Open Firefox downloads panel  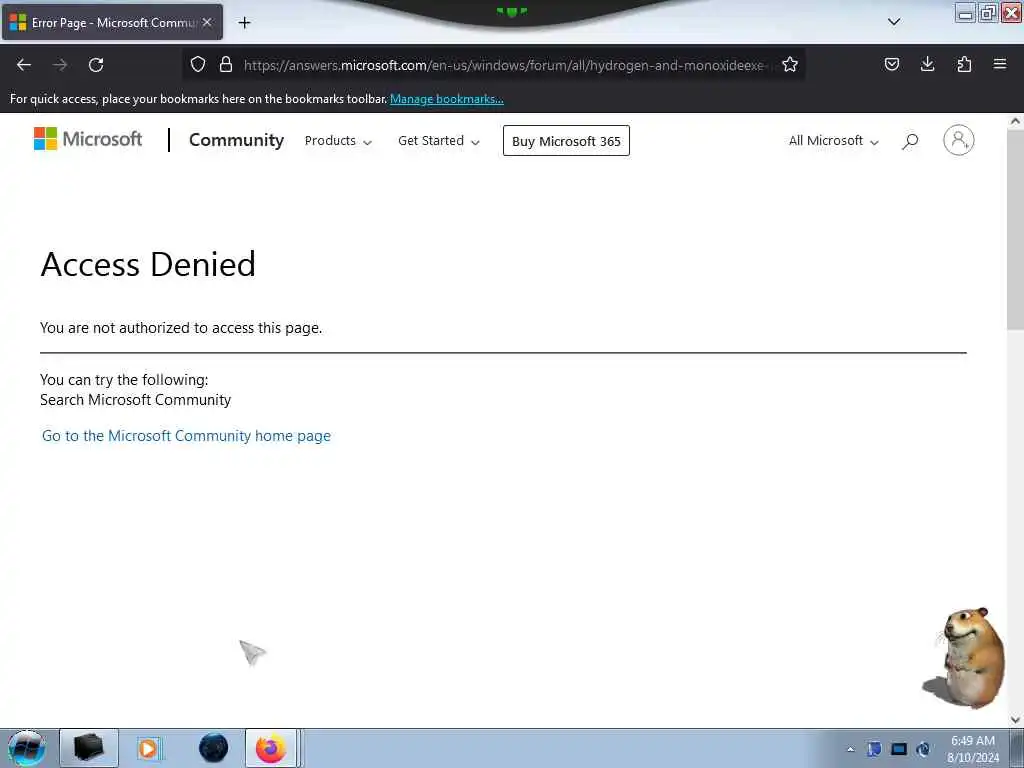(x=927, y=64)
